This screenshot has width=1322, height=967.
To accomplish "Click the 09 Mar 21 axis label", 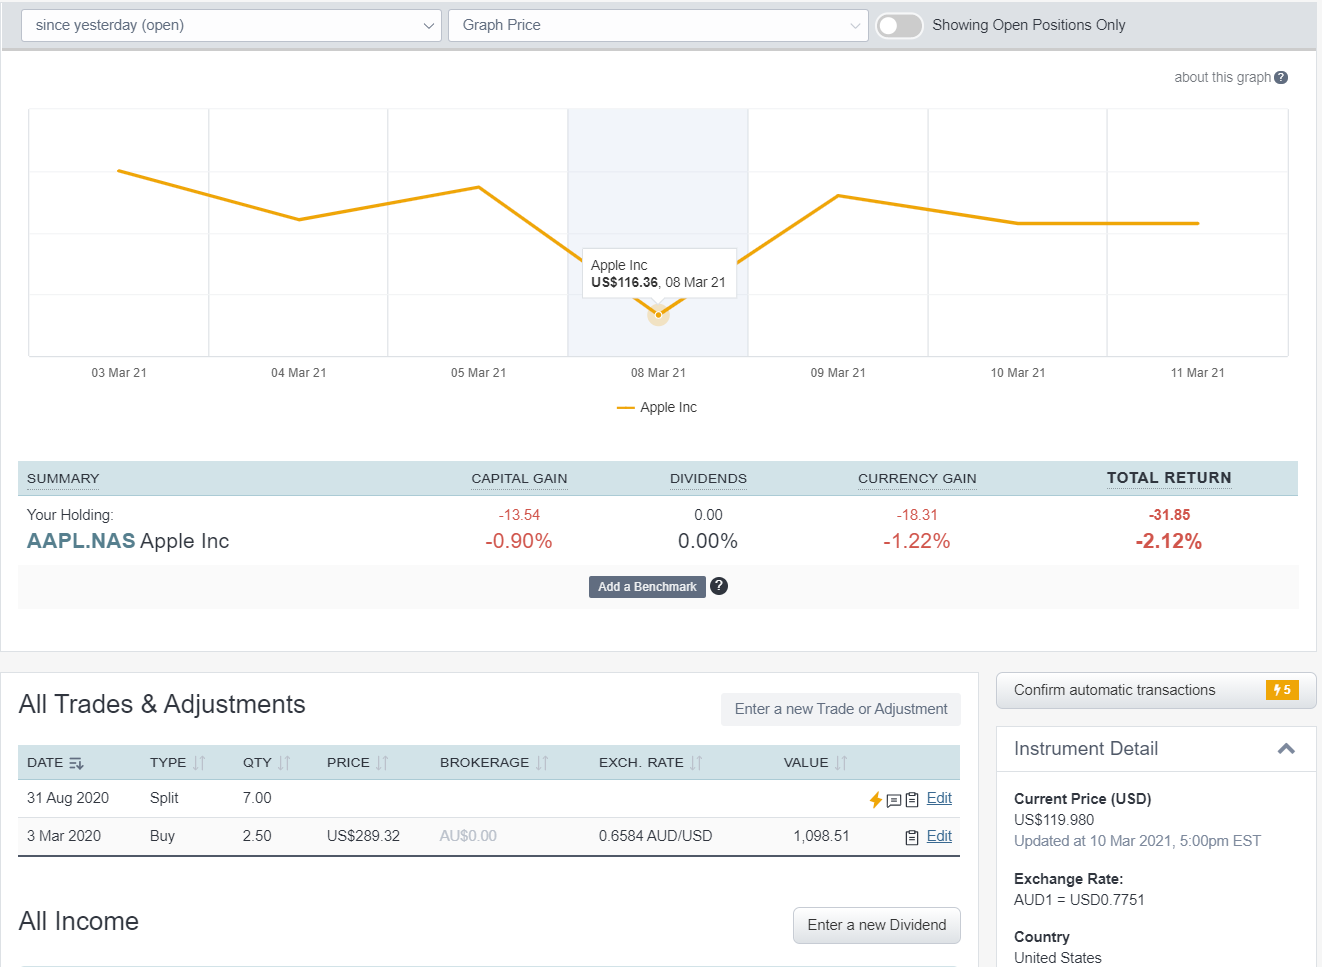I will (838, 373).
